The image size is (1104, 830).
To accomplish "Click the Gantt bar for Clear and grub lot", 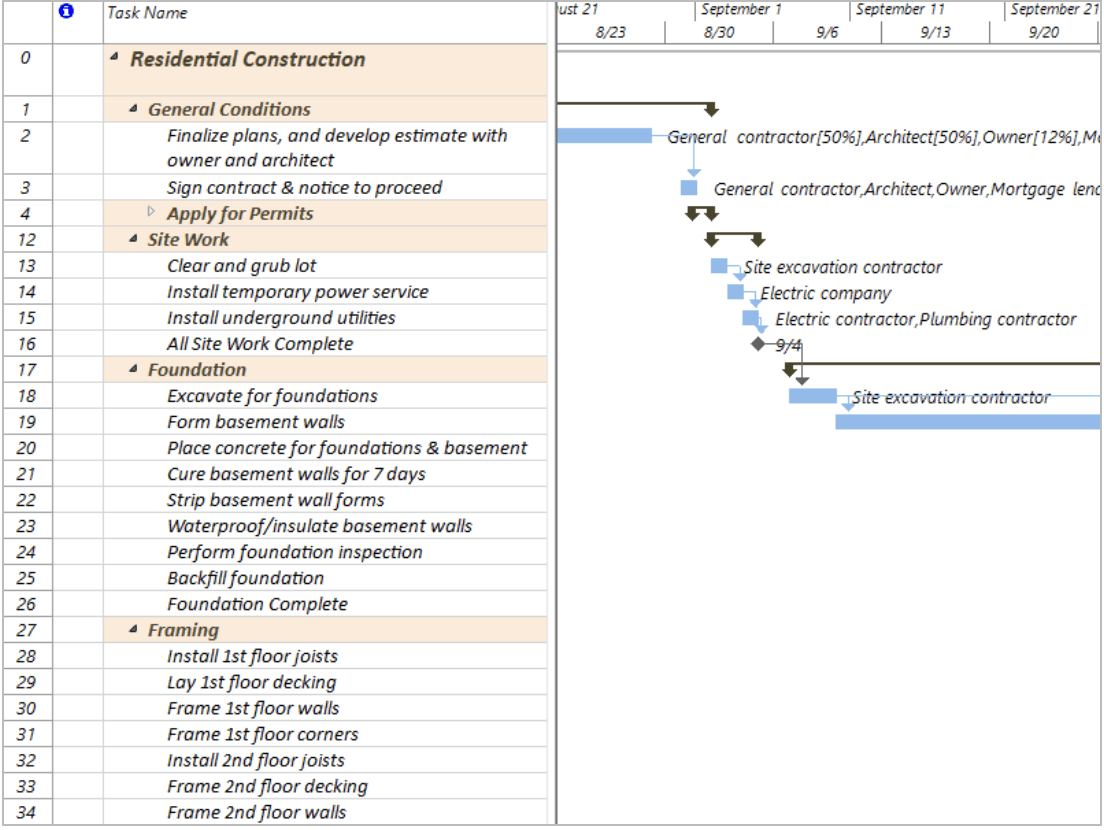I will pyautogui.click(x=718, y=266).
